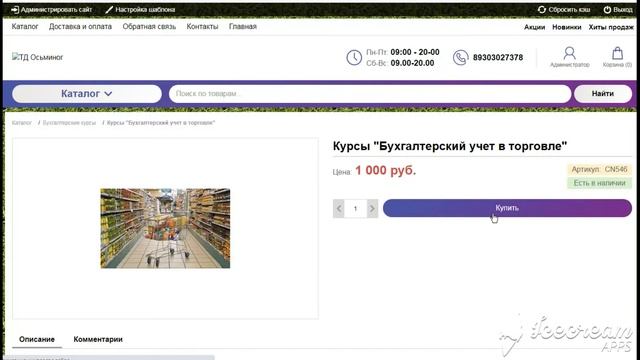Open 'Новинки' new items link
The image size is (640, 360).
tap(567, 27)
